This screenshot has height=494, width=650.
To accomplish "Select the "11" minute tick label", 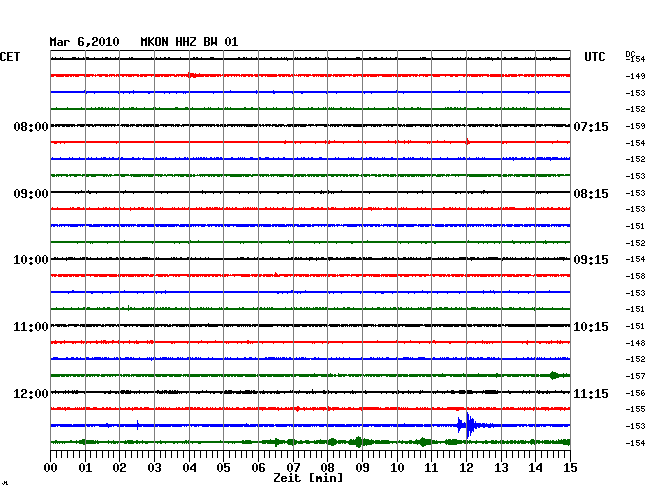I will pyautogui.click(x=431, y=467).
